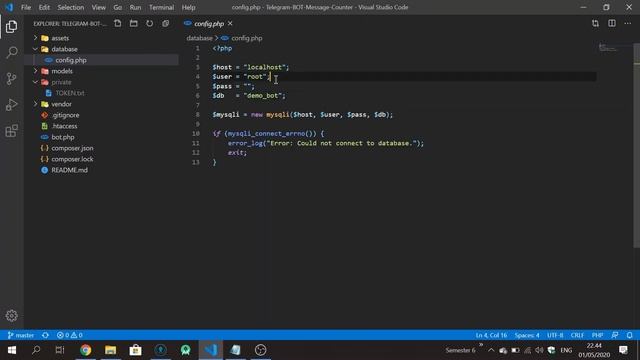
Task: Open File Explorer from the taskbar
Action: [110, 350]
